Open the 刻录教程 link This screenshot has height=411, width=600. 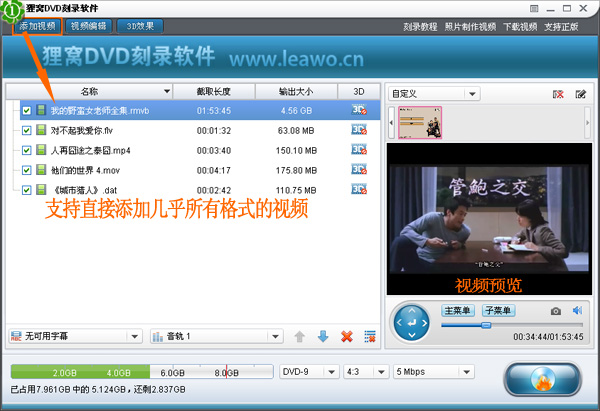click(x=420, y=27)
